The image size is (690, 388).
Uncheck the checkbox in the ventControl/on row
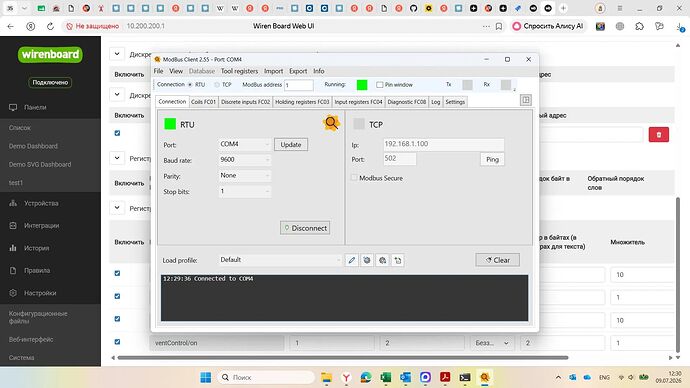click(117, 341)
